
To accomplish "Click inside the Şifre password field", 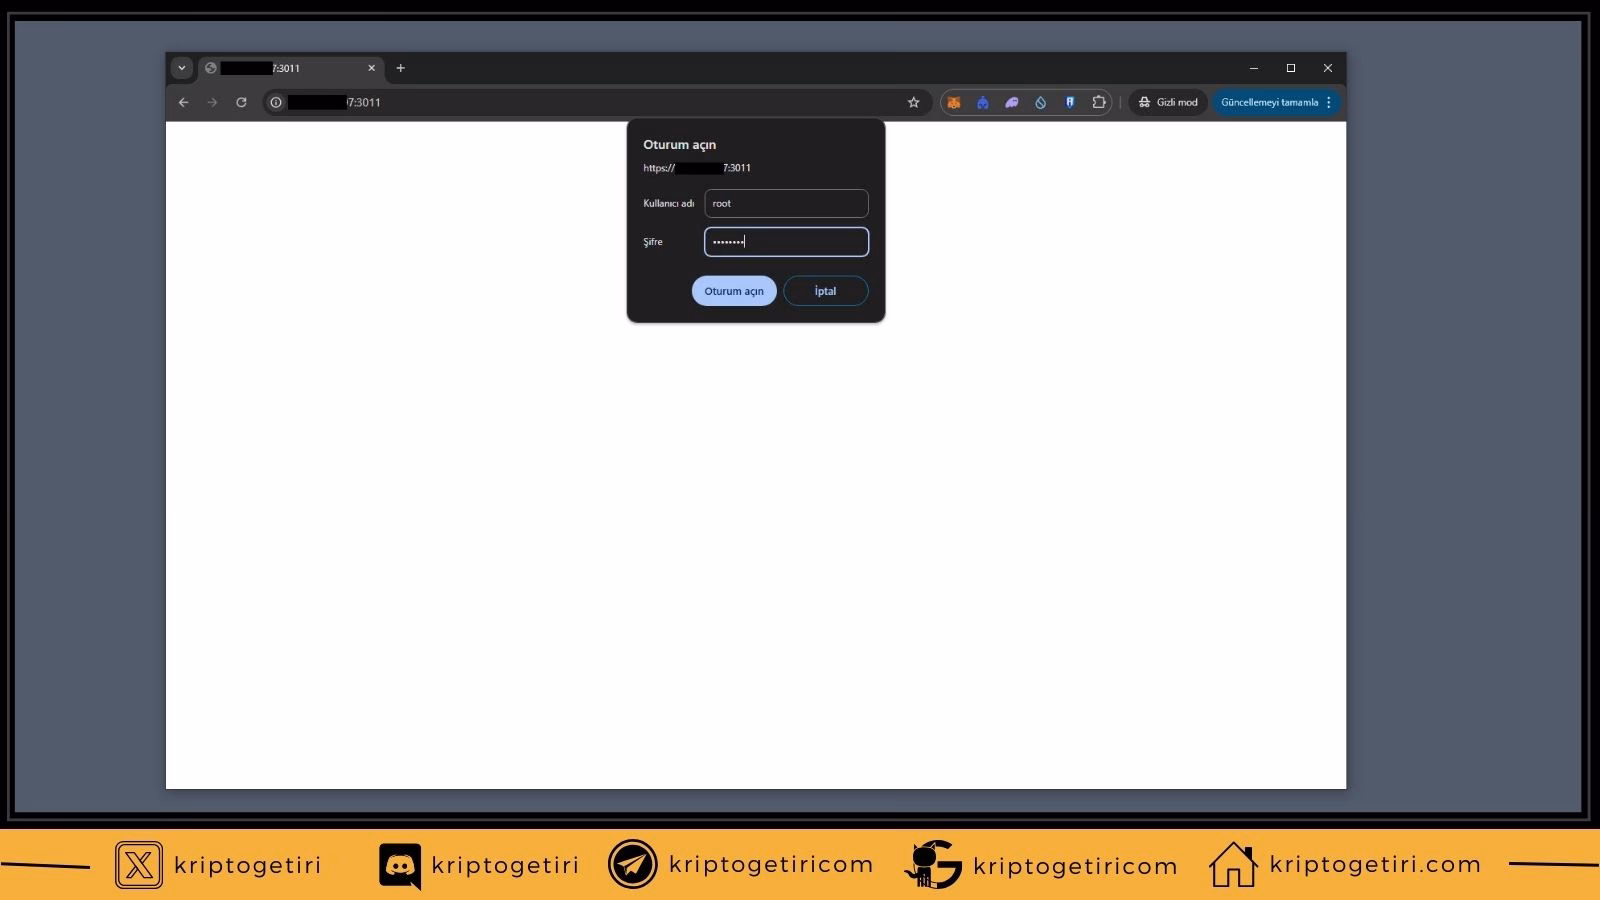I will click(786, 241).
